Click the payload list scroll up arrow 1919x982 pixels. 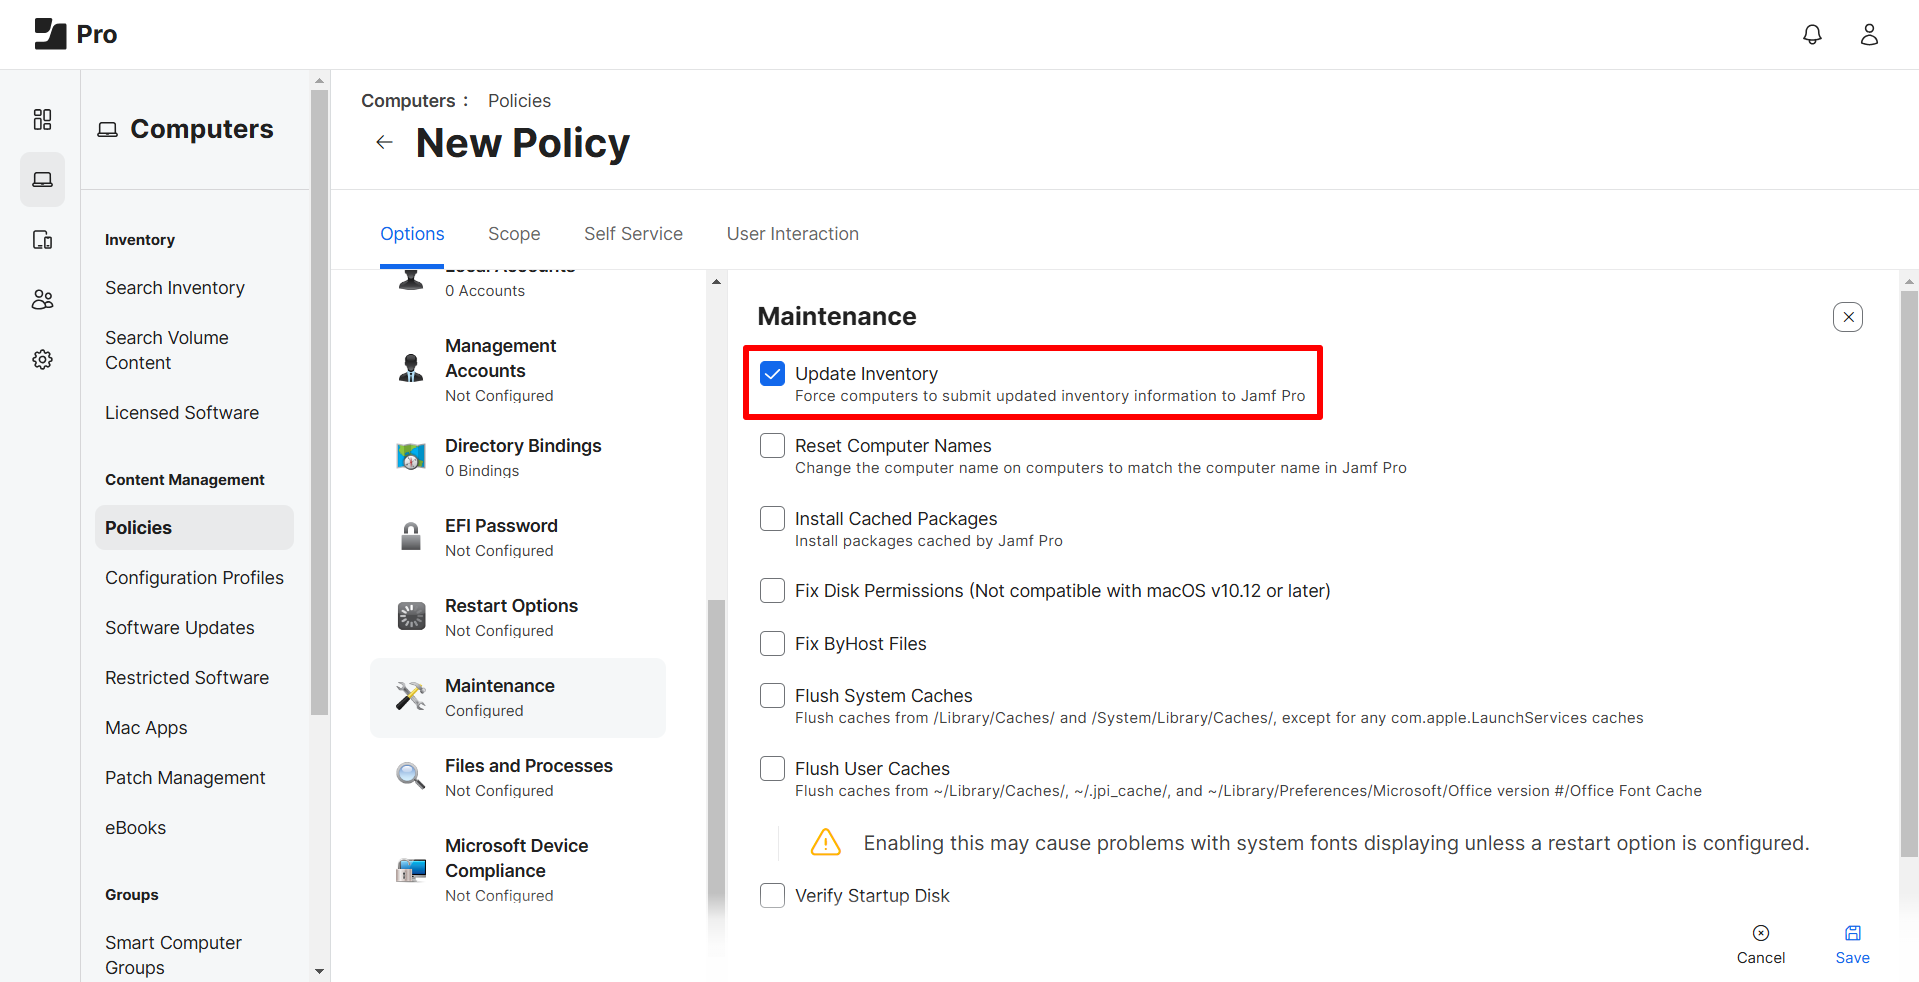[x=716, y=282]
